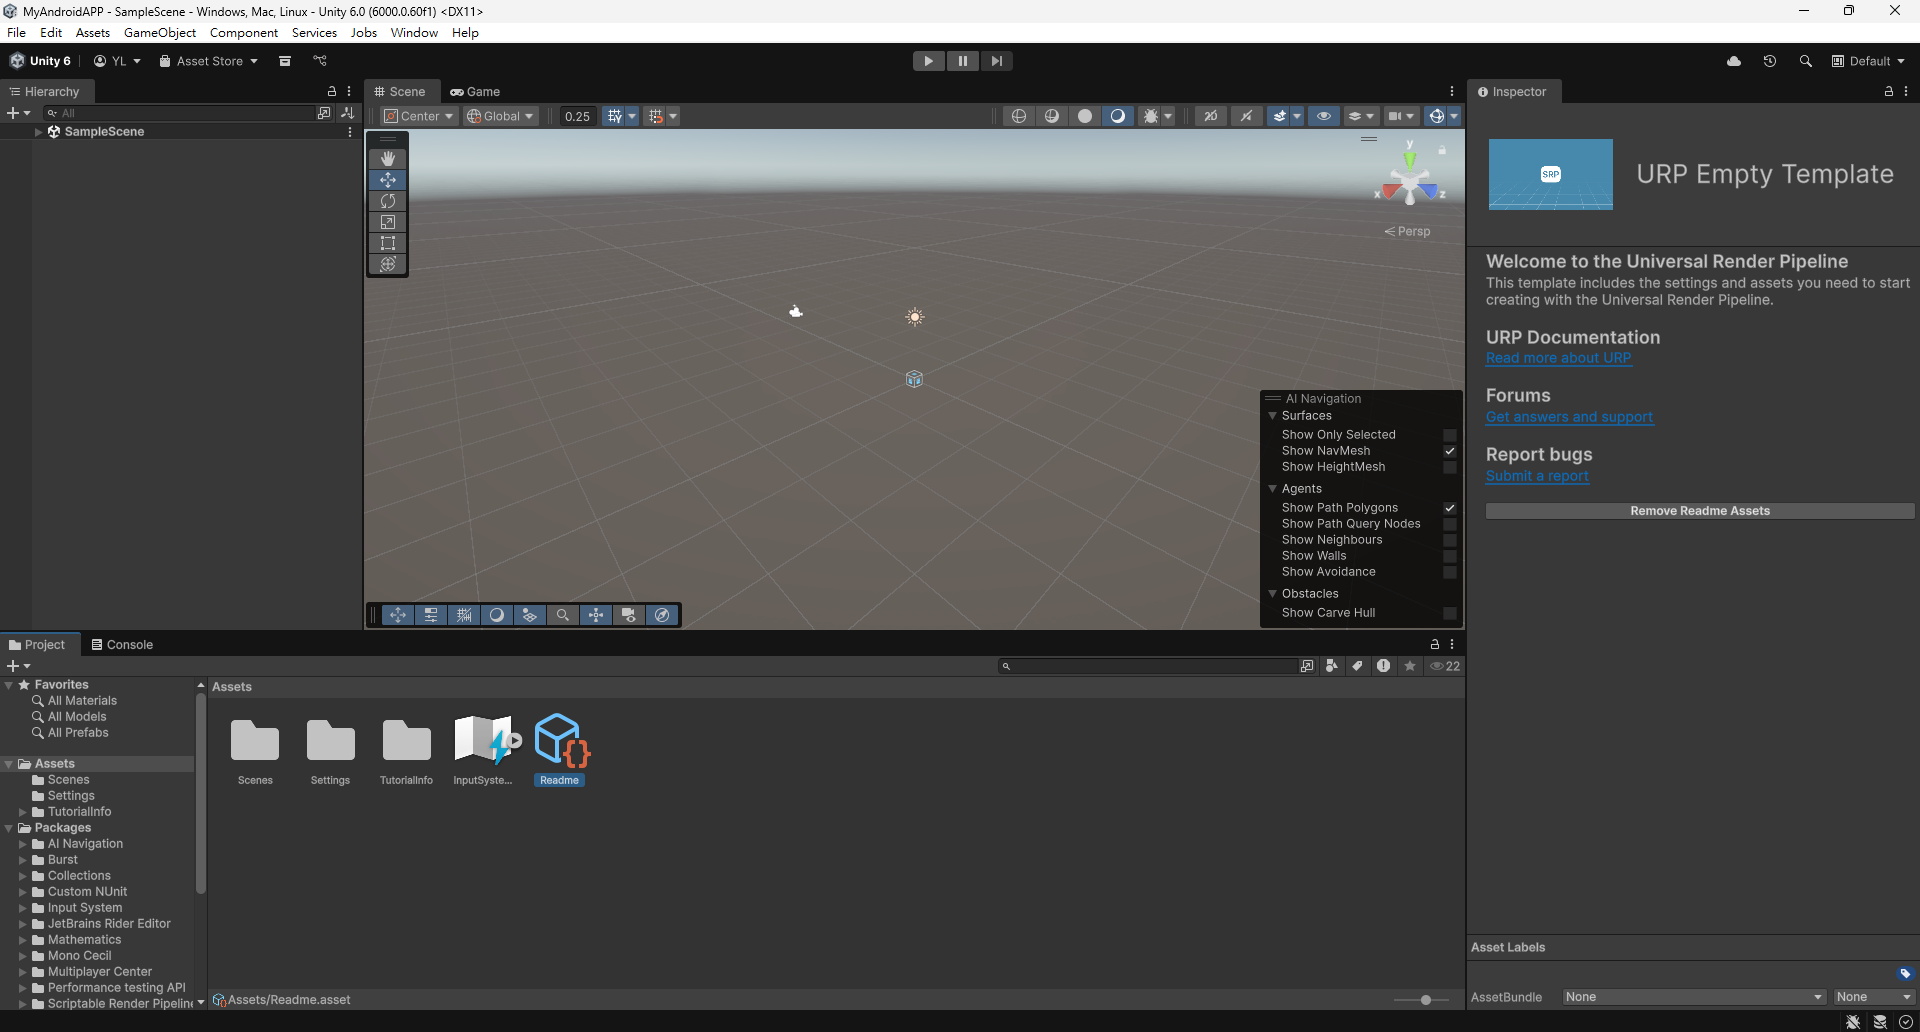Disable the Show NavMesh checkbox

point(1450,451)
